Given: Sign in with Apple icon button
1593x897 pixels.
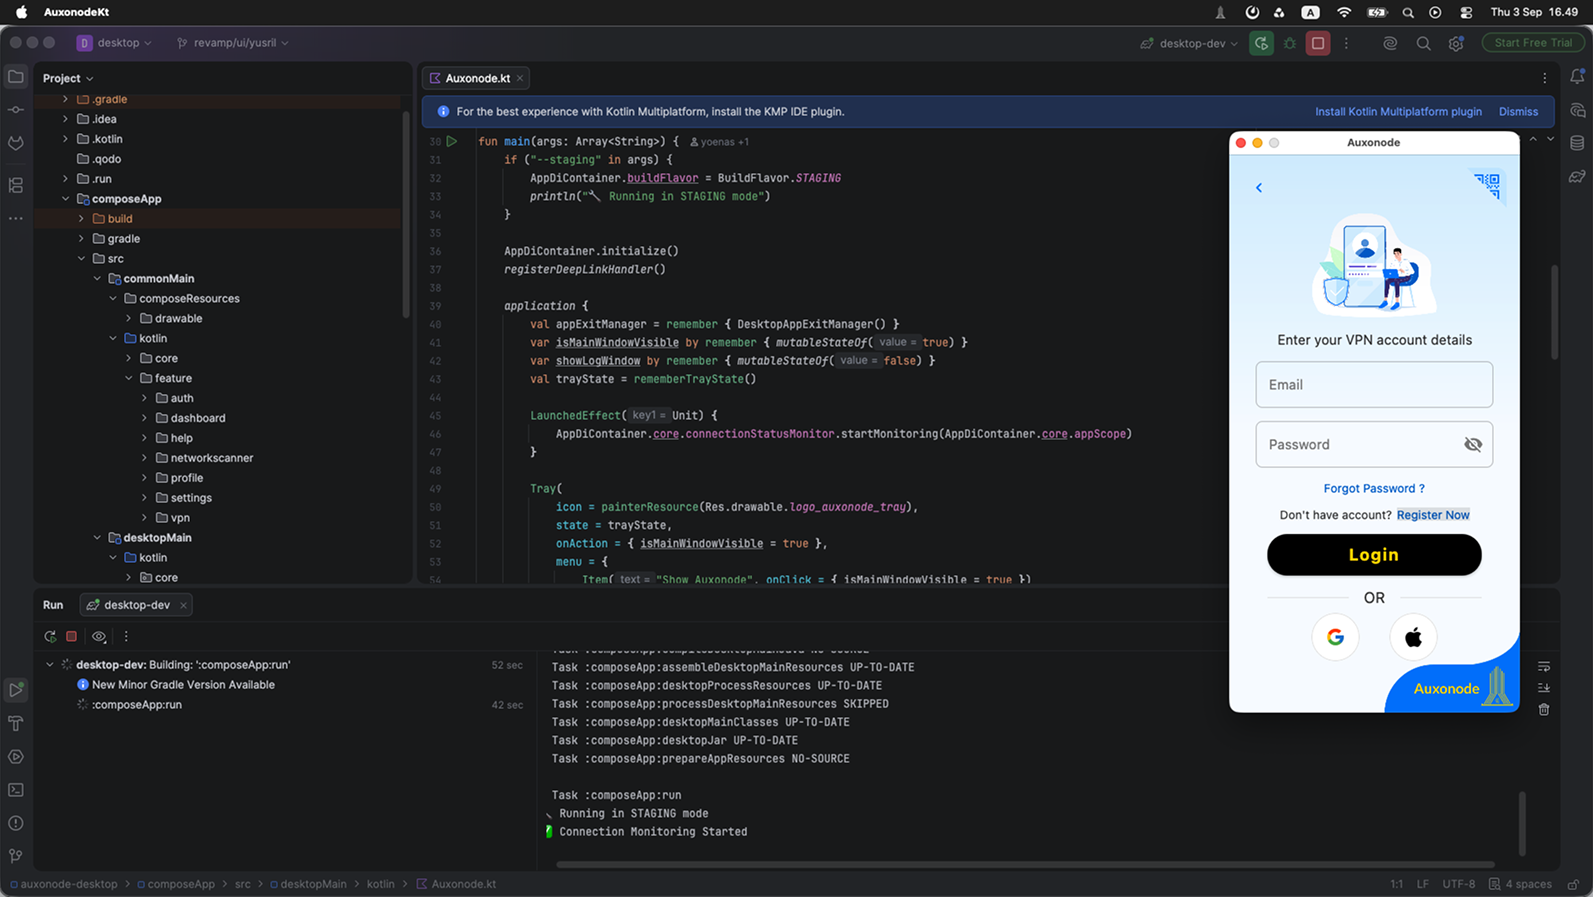Looking at the screenshot, I should tap(1413, 637).
